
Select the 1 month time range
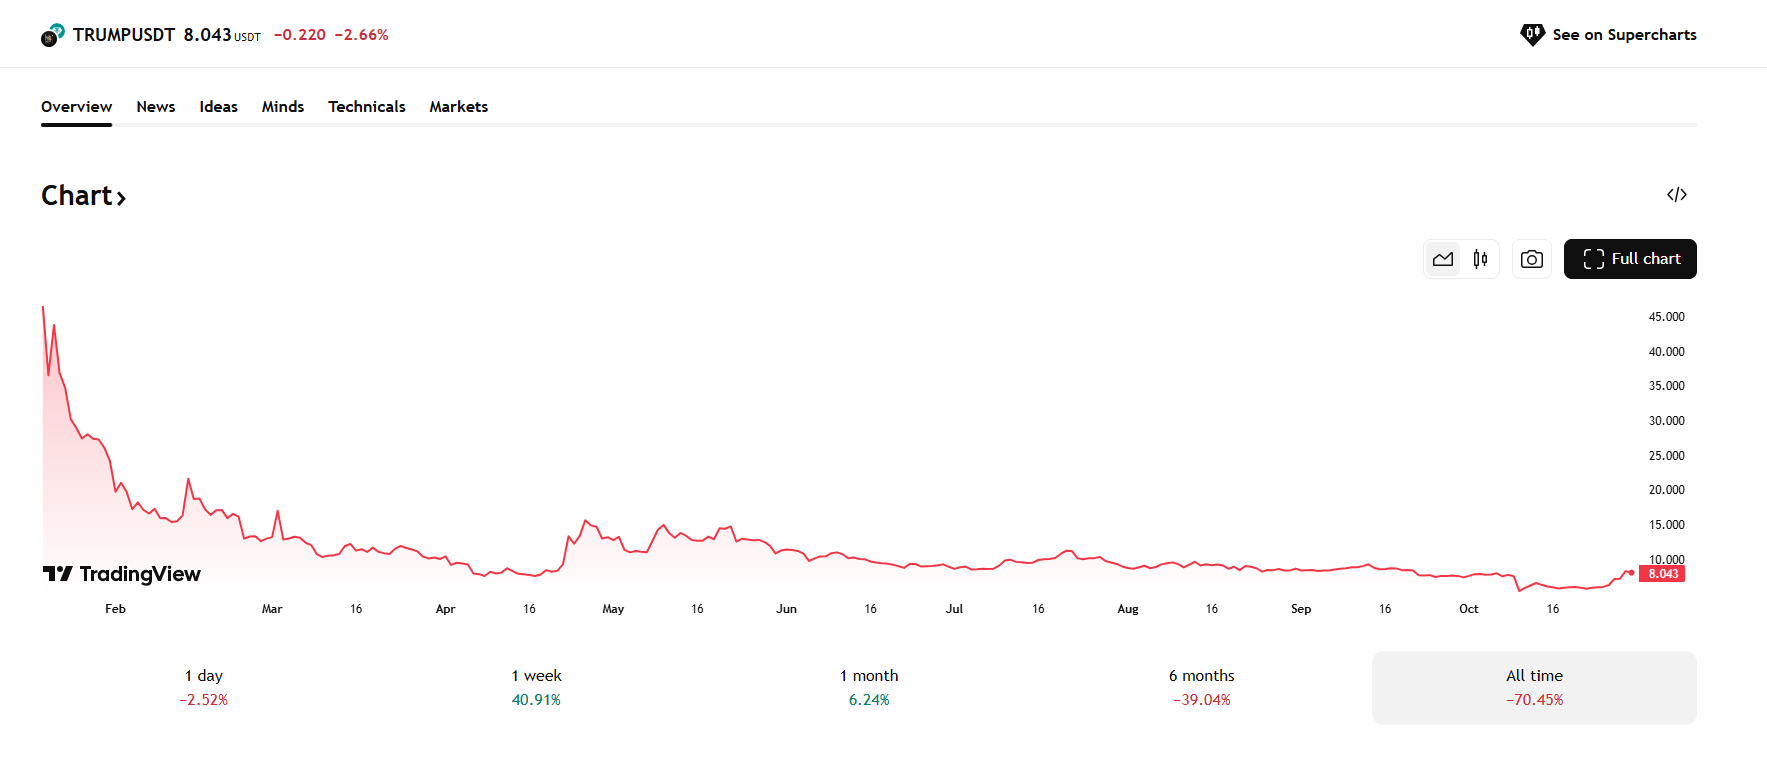[869, 688]
